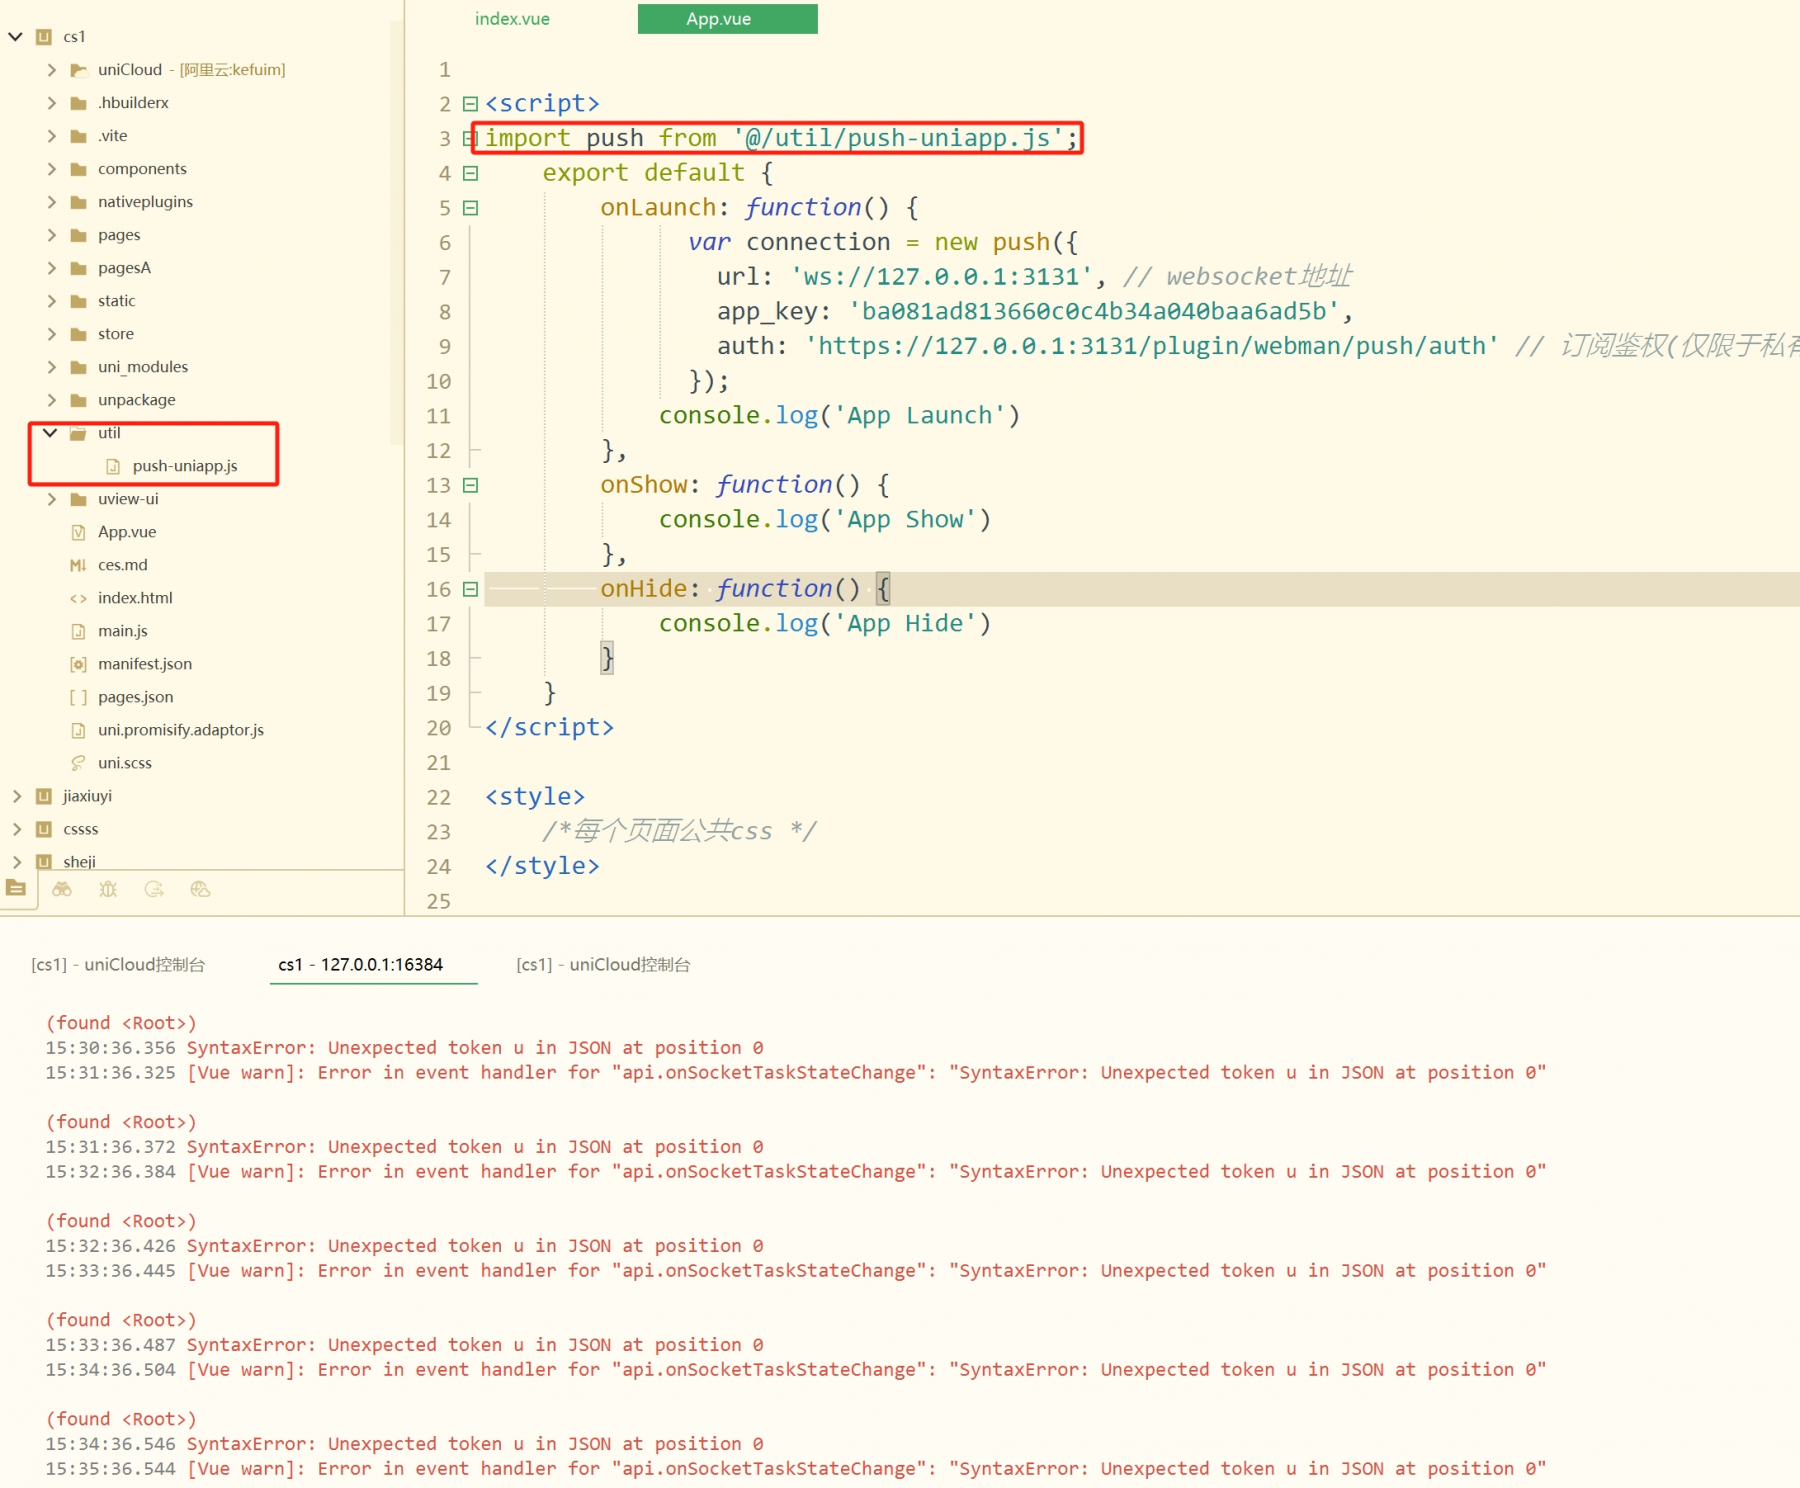Click the uni.scss file icon

click(x=78, y=763)
